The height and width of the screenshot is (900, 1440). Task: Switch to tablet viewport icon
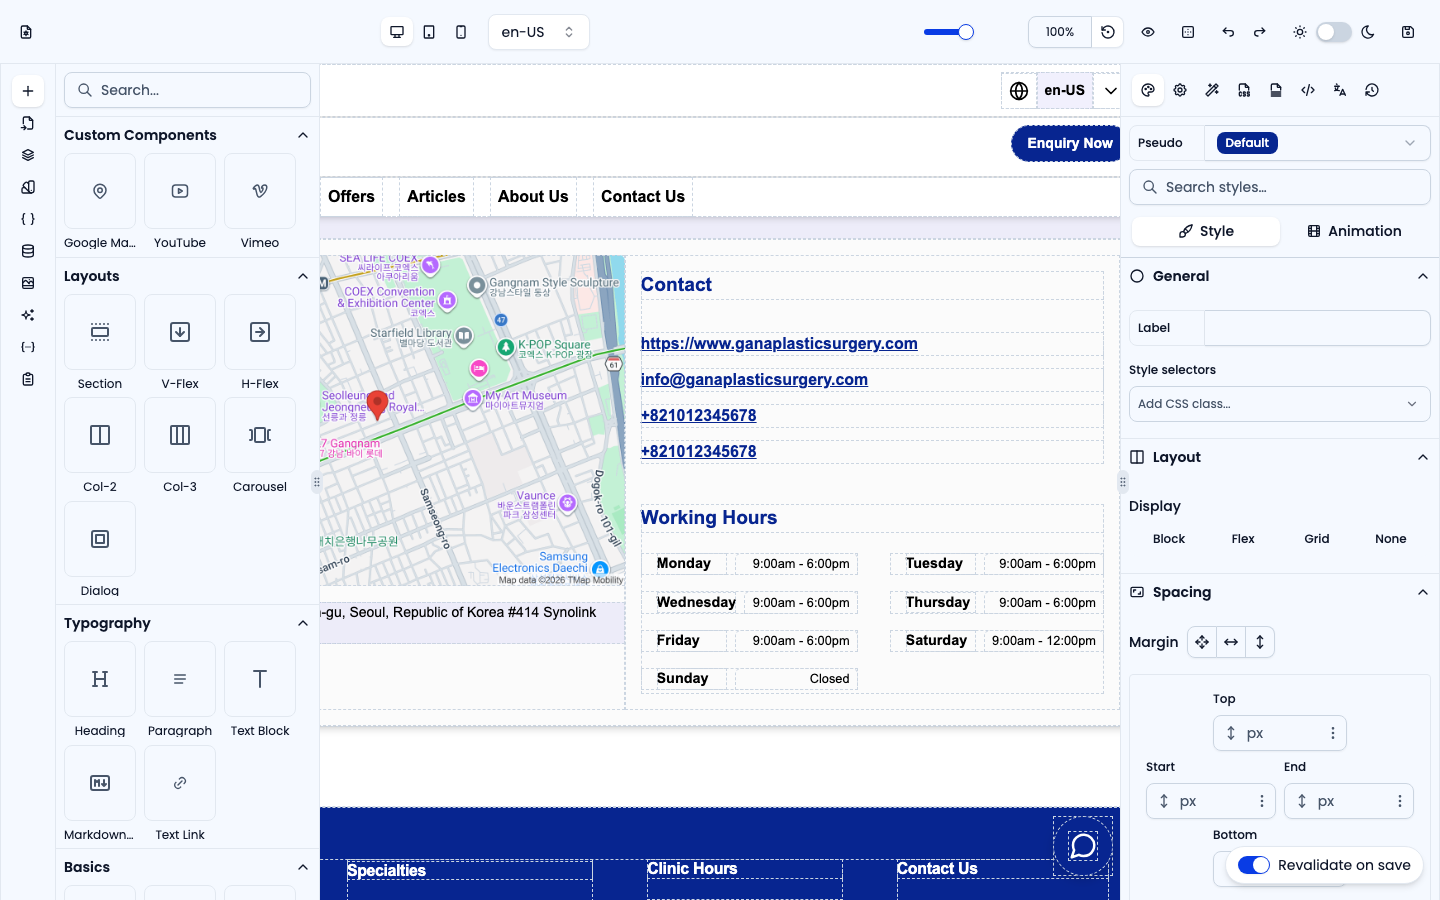click(429, 32)
